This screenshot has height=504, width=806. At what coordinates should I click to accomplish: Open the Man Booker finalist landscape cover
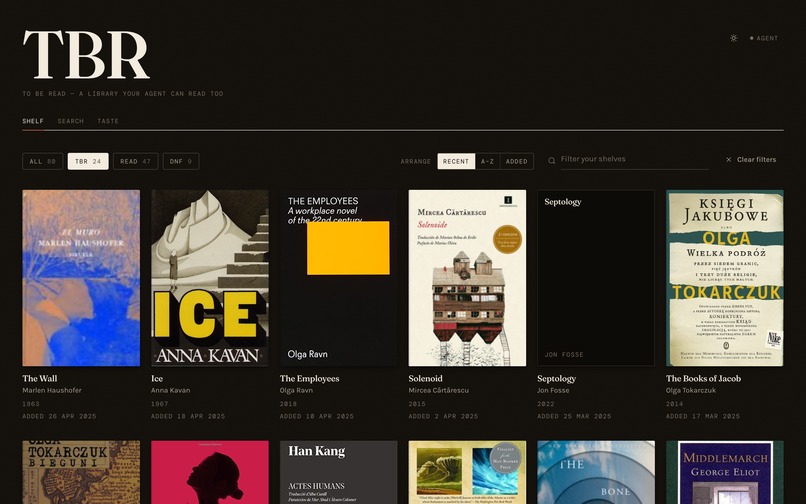467,472
